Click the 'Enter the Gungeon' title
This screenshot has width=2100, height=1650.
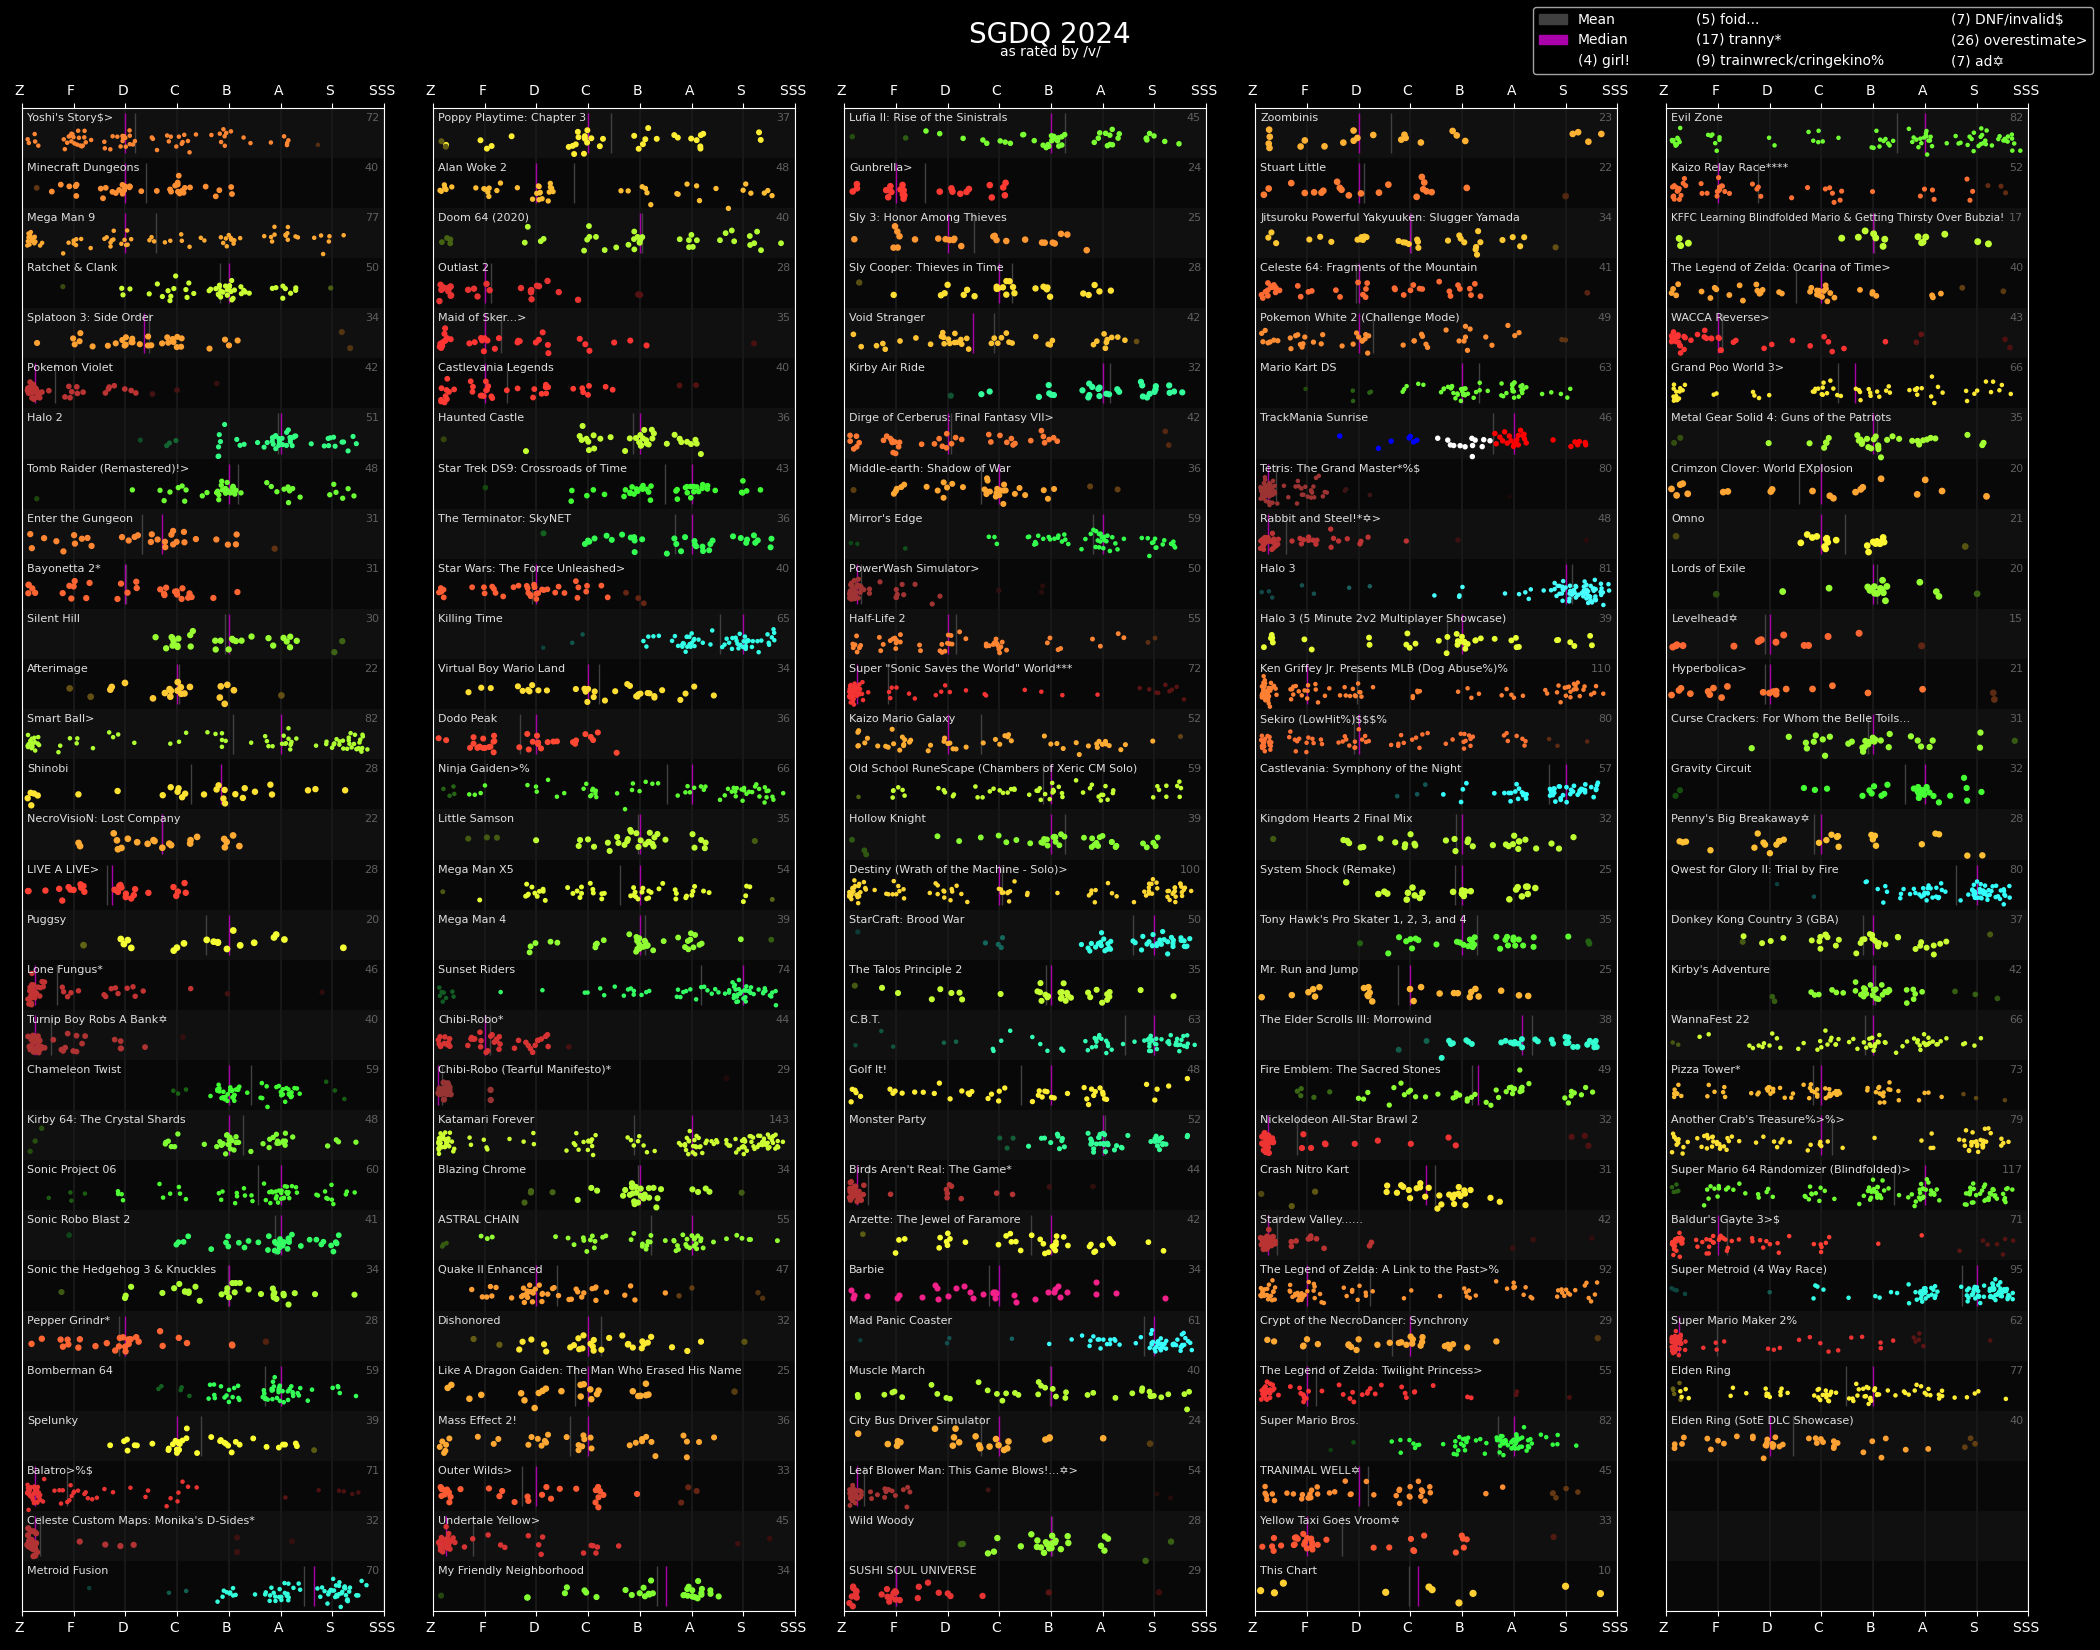point(80,519)
